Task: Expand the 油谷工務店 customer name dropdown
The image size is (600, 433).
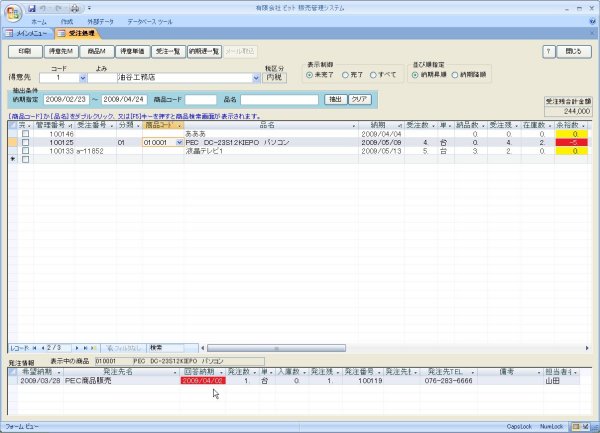Action: tap(255, 77)
